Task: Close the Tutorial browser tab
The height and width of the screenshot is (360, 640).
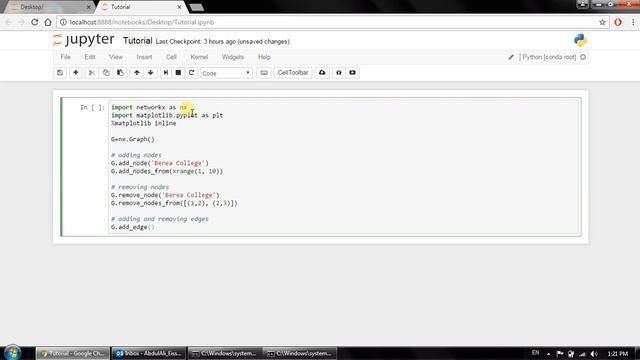Action: point(179,7)
